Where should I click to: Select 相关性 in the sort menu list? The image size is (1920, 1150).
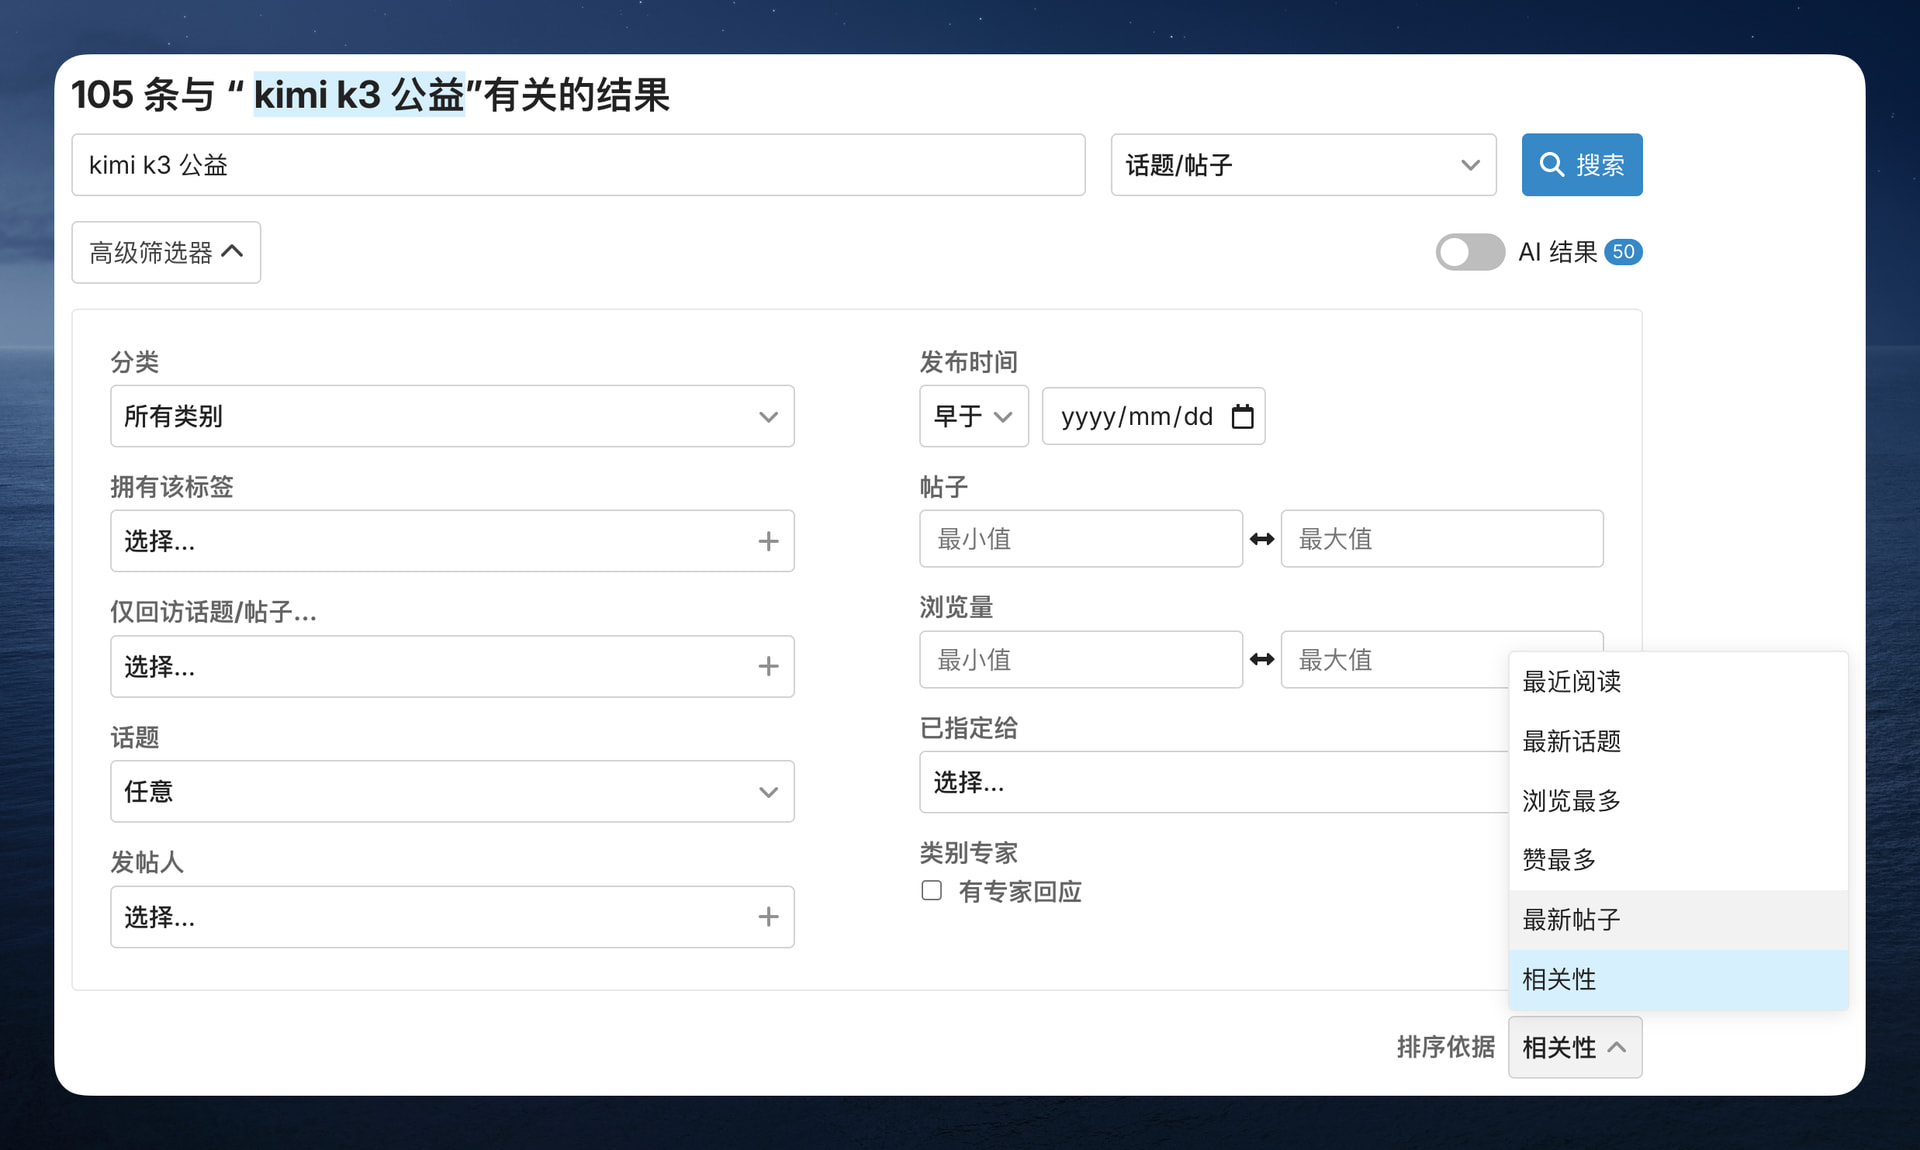pyautogui.click(x=1678, y=979)
